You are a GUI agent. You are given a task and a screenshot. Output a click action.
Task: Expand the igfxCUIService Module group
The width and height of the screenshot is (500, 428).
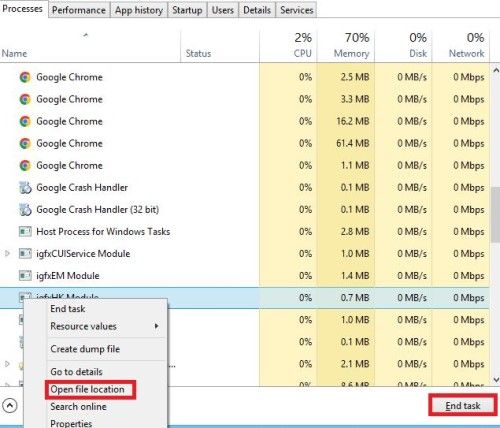point(7,254)
